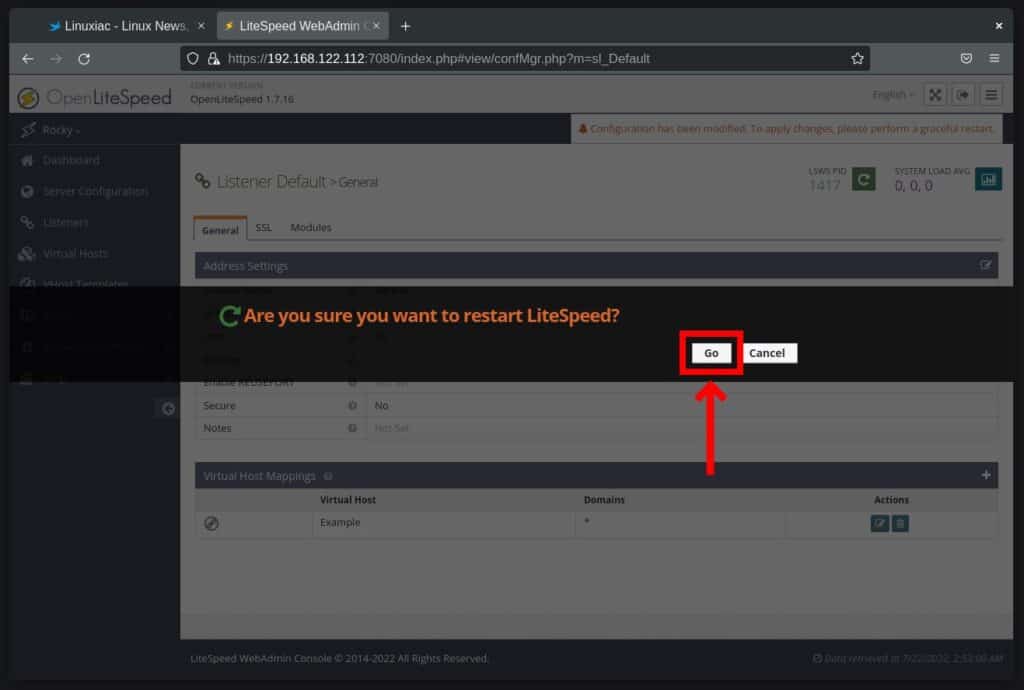
Task: Open Dashboard in the sidebar
Action: (x=71, y=160)
